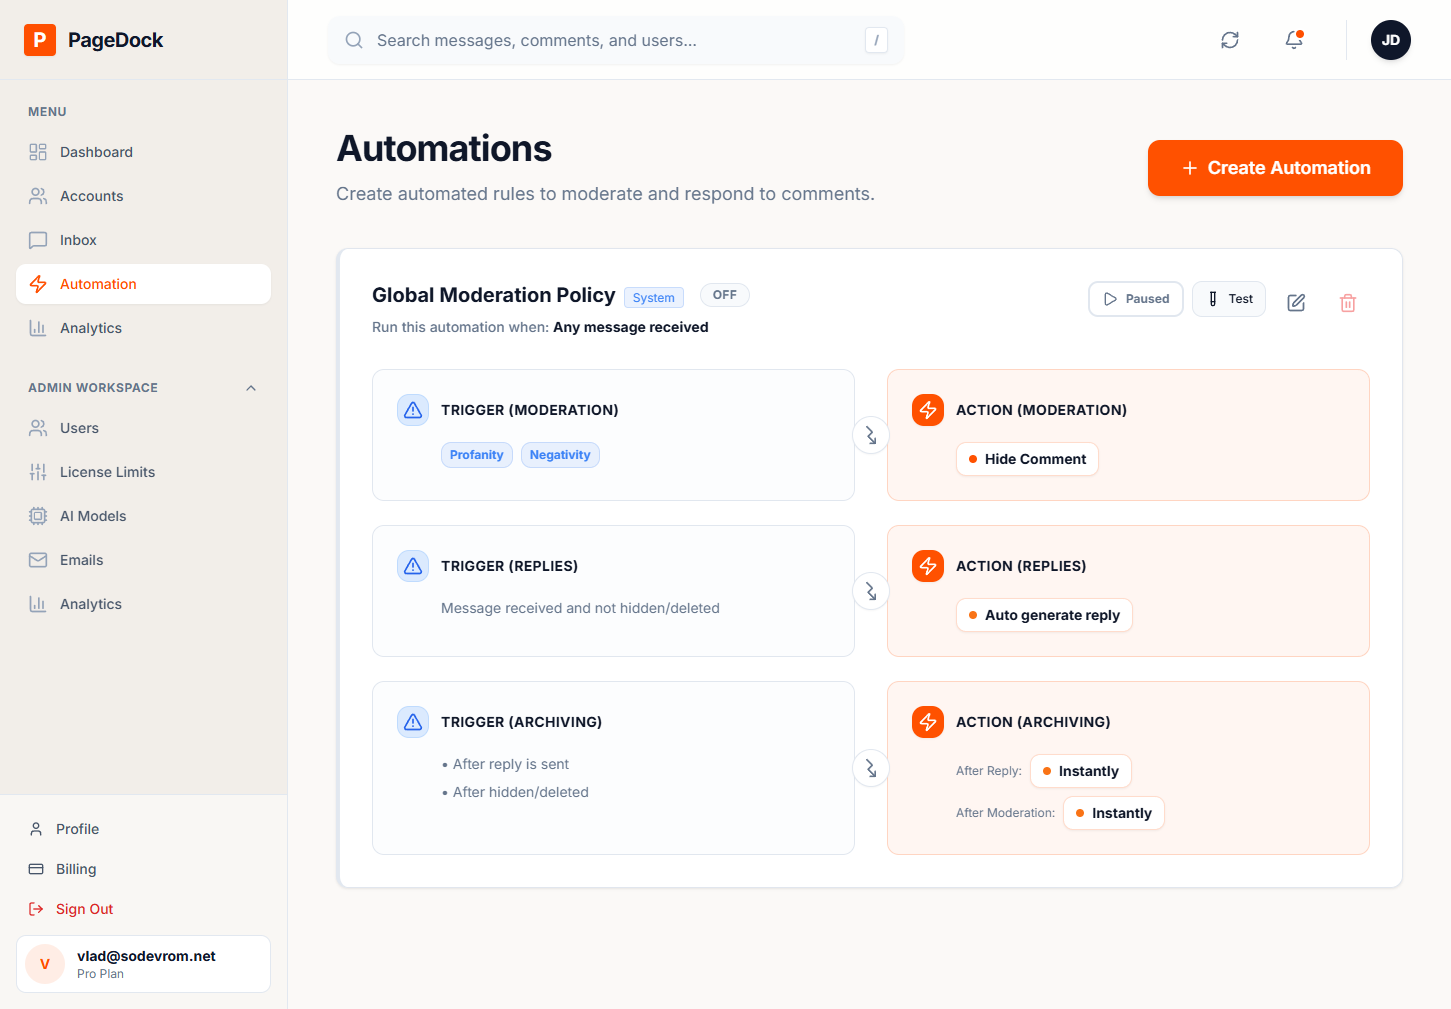Screen dimensions: 1451x1009
Task: Edit Global Moderation Policy with pencil icon
Action: (1296, 302)
